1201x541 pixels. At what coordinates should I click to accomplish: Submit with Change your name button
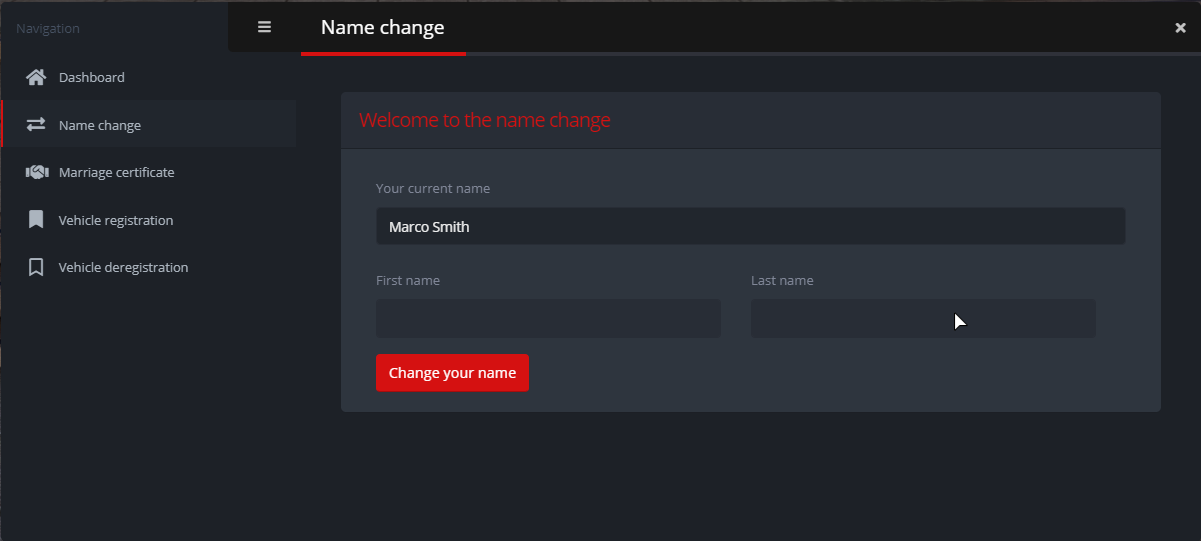(452, 373)
